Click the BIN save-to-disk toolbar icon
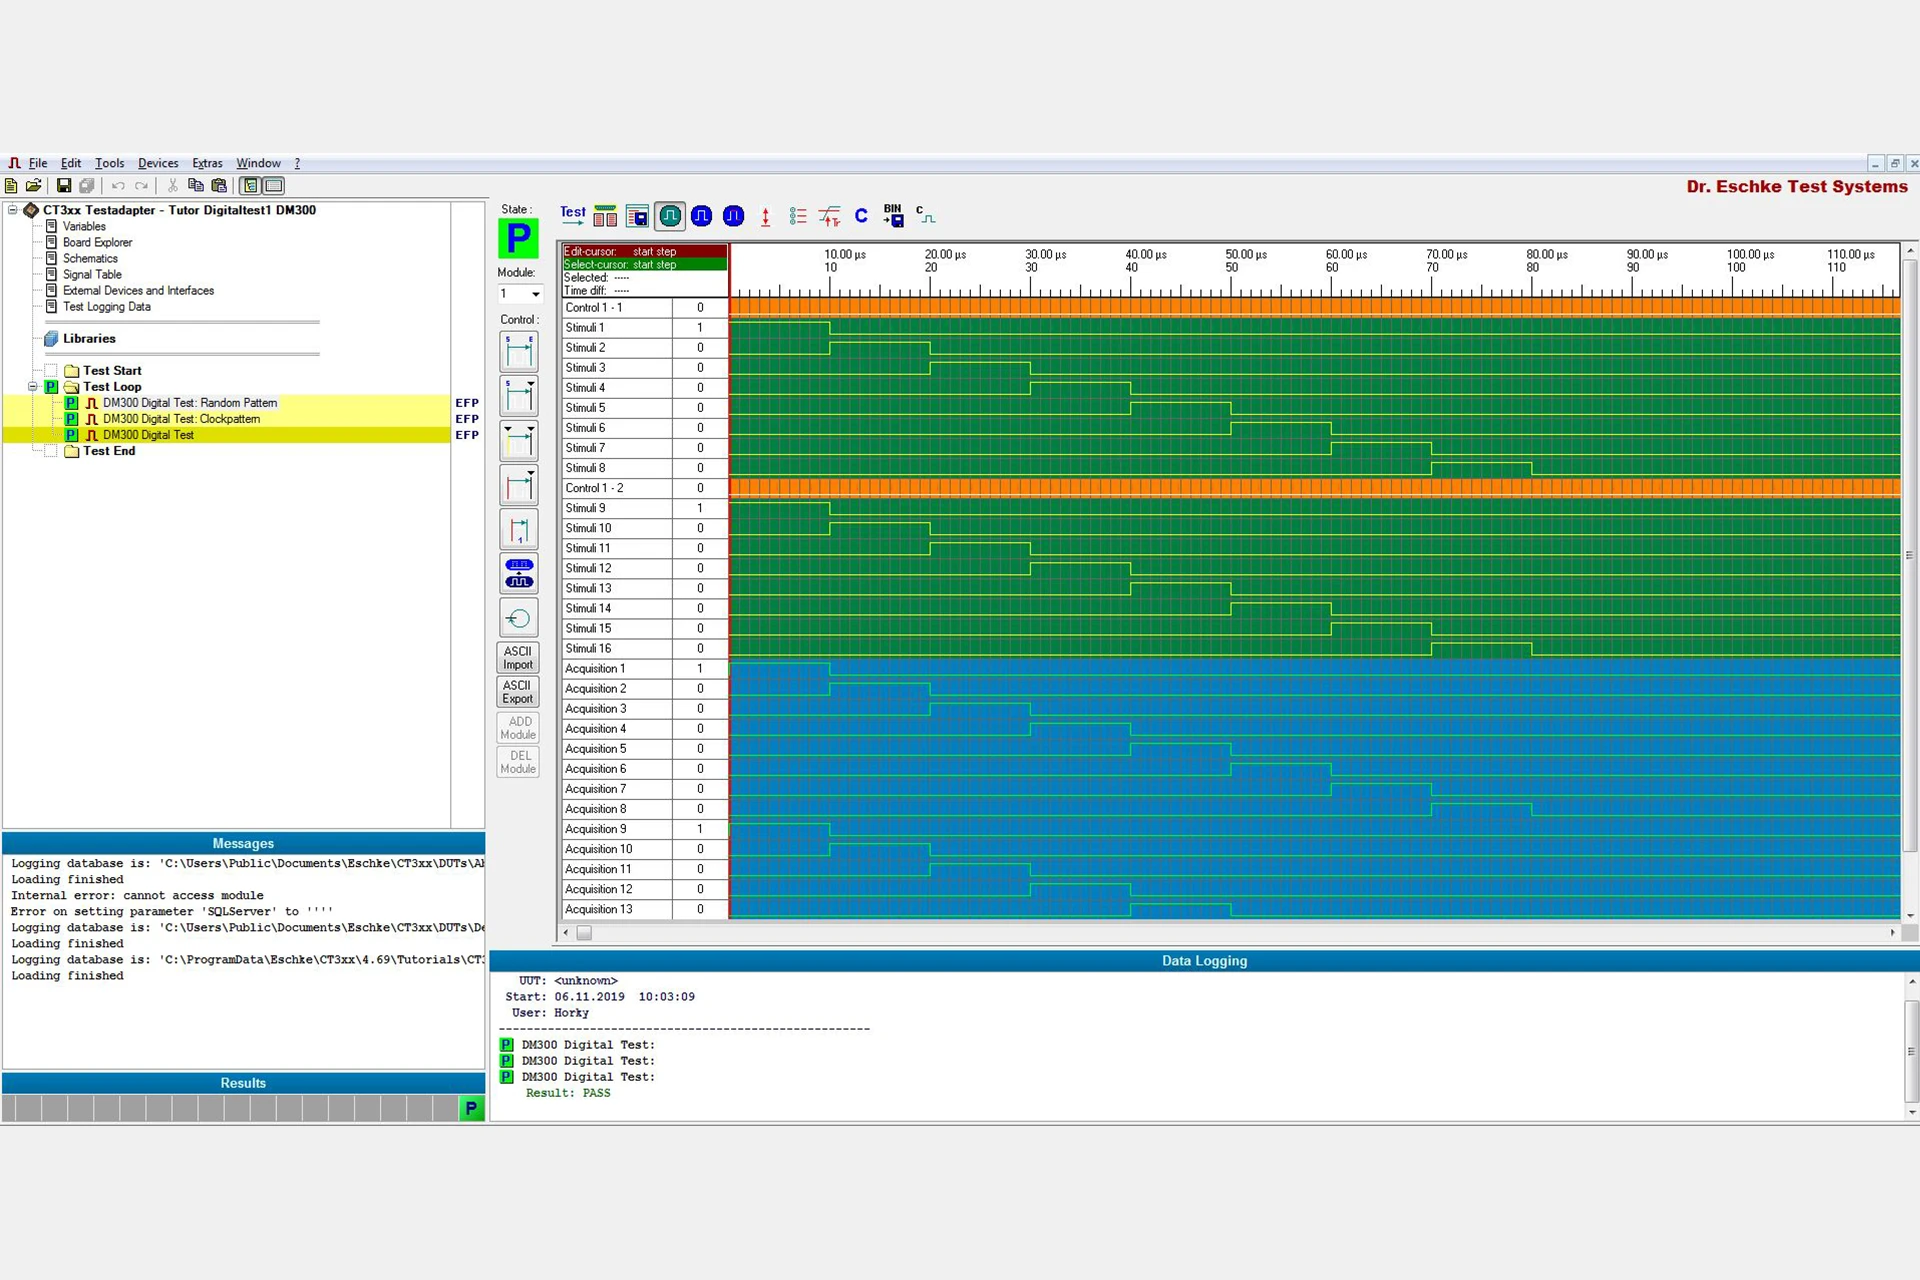The image size is (1920, 1280). click(x=893, y=215)
